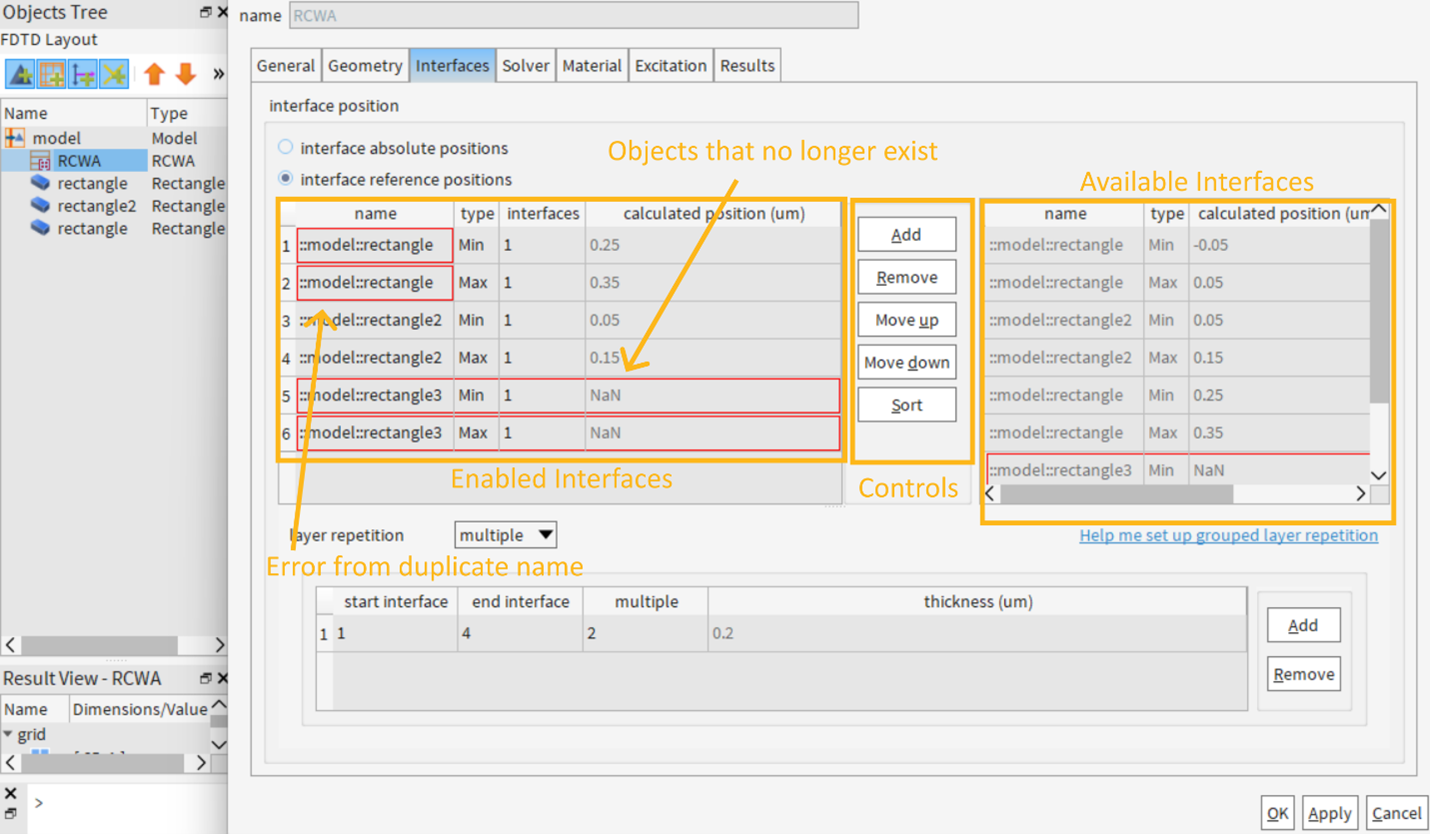1430x834 pixels.
Task: Open the General tab
Action: pos(285,66)
